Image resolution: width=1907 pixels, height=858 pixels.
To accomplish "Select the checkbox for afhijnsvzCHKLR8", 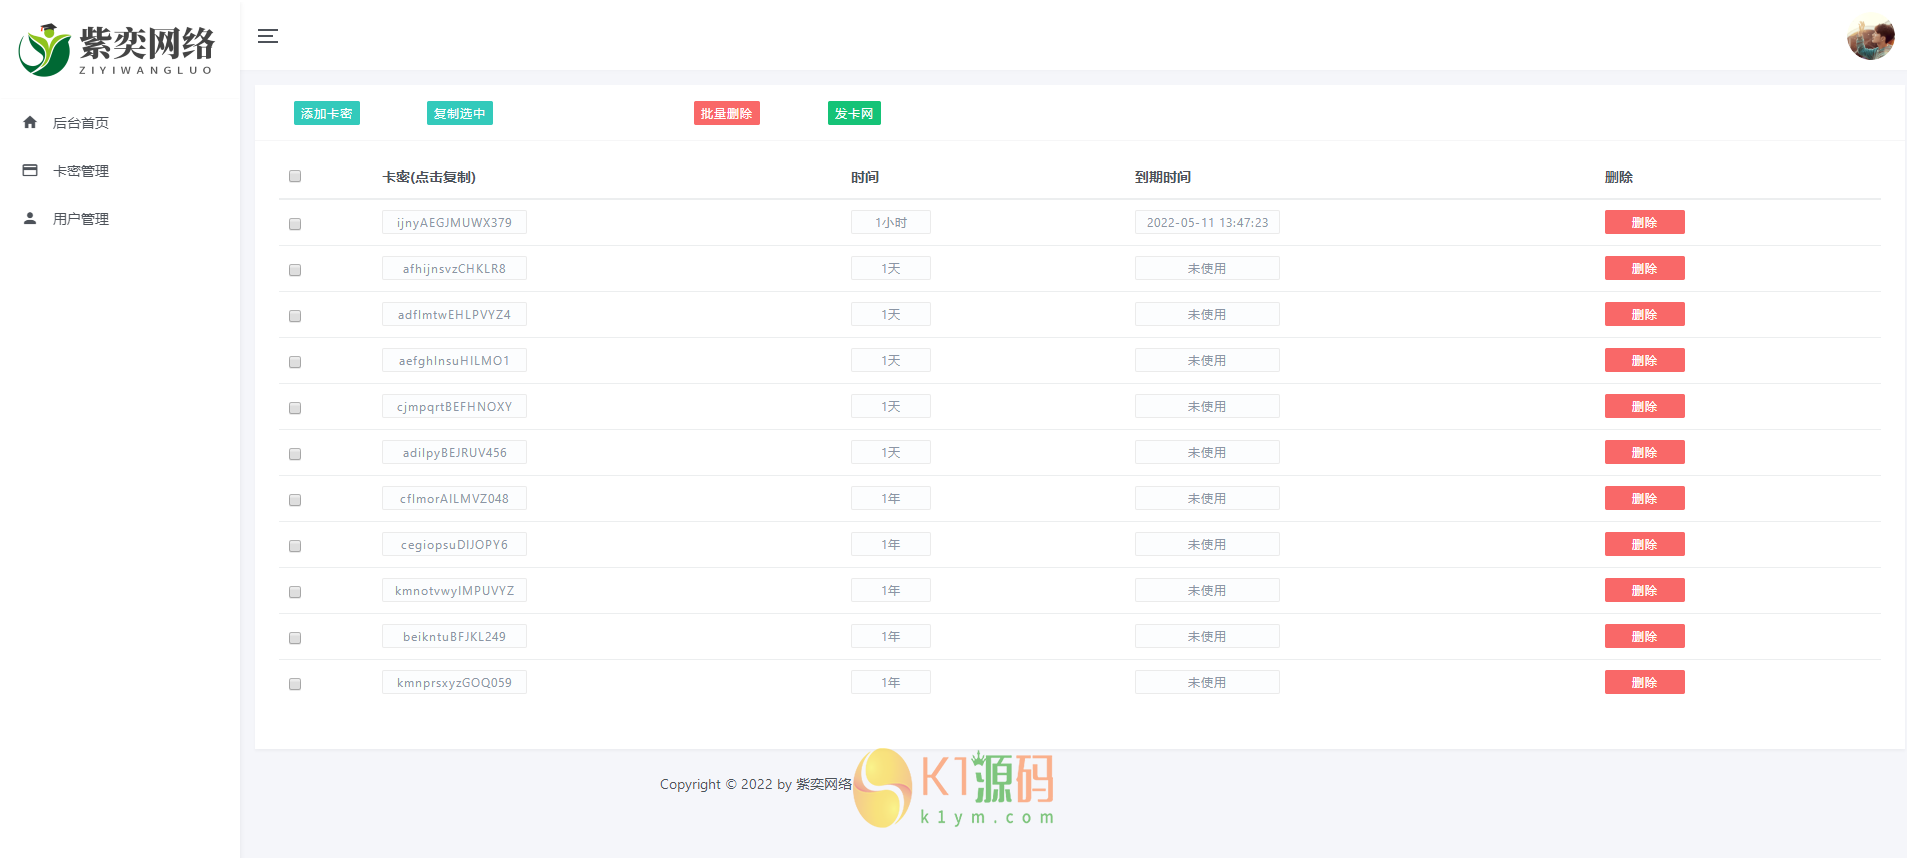I will (295, 270).
